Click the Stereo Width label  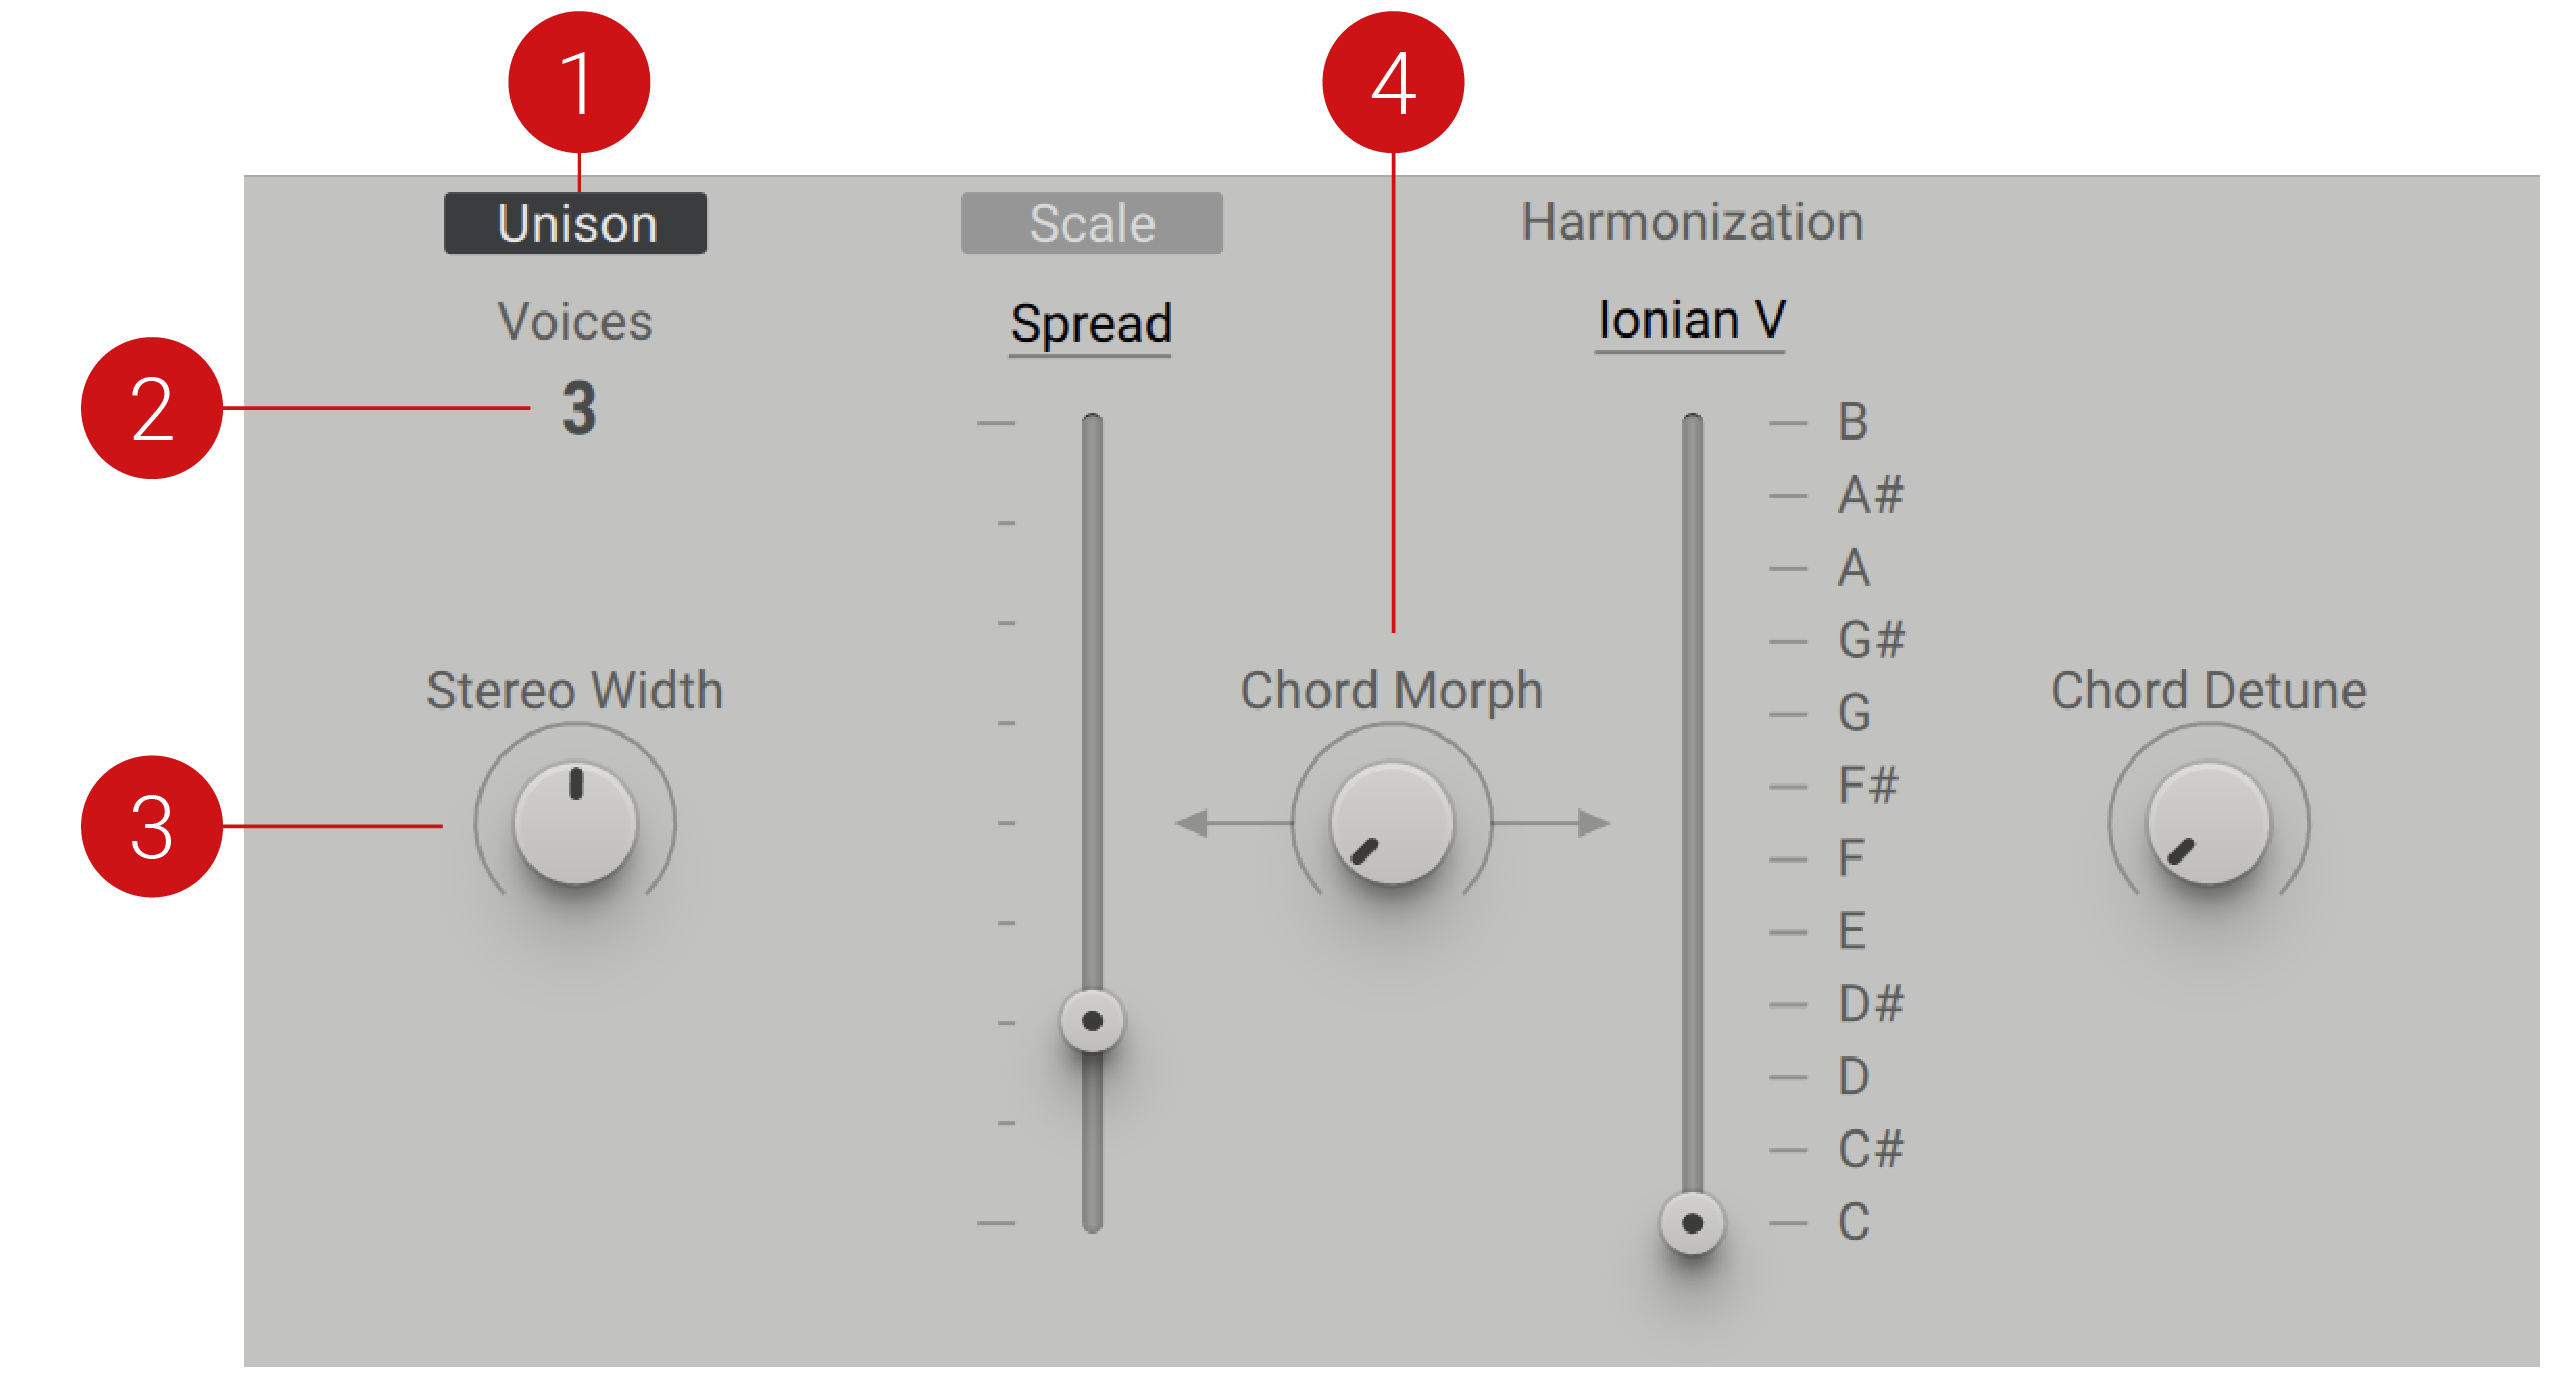click(x=574, y=689)
